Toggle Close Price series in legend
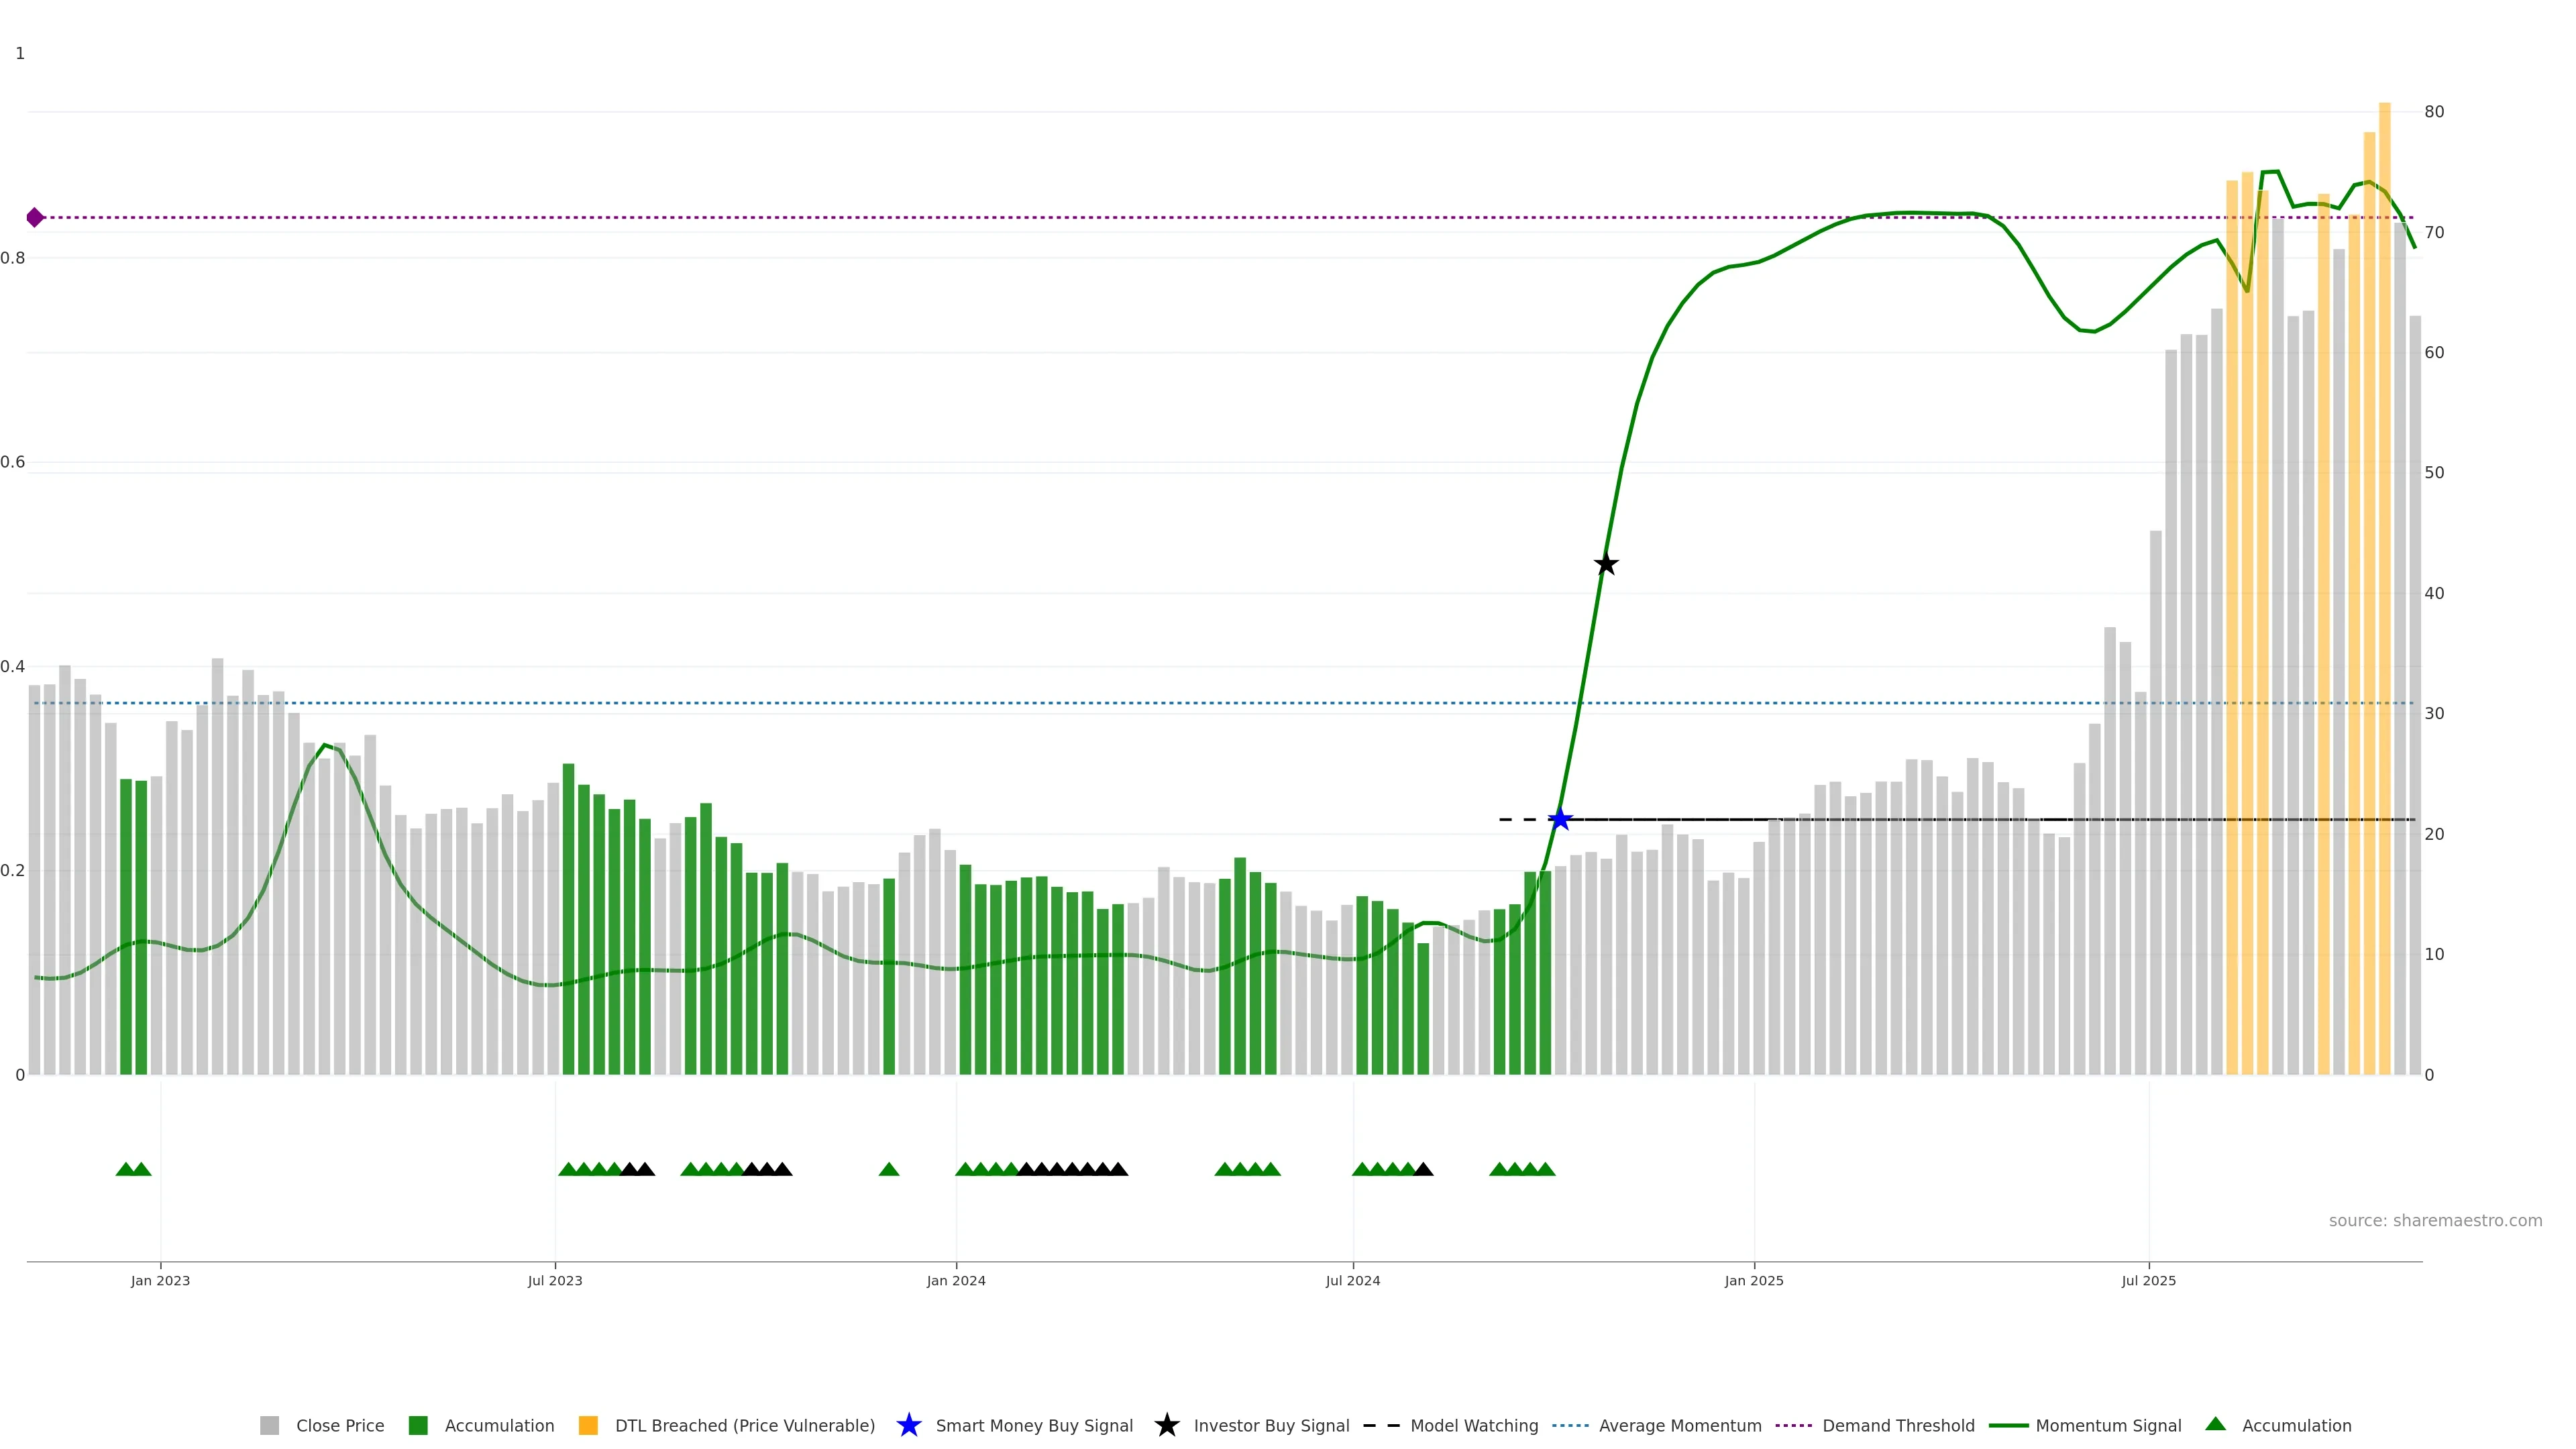 click(339, 1425)
